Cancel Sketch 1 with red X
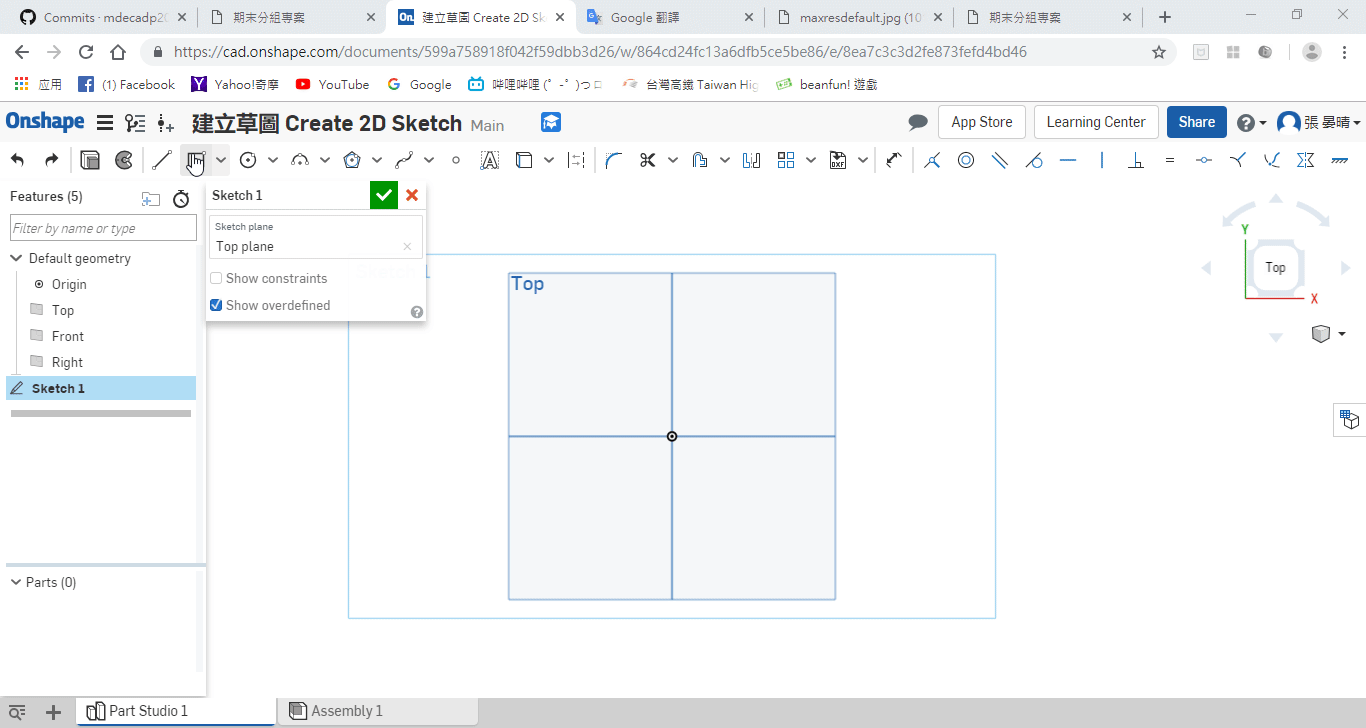 click(x=412, y=195)
